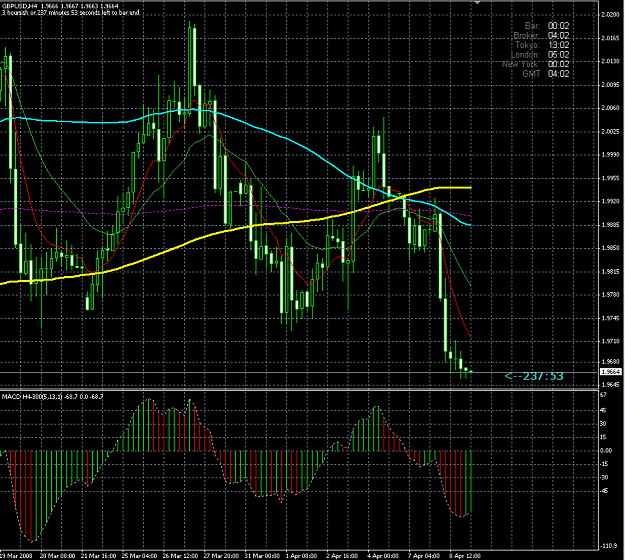Click the 1.9645 price axis label
This screenshot has height=560, width=625.
pyautogui.click(x=610, y=385)
